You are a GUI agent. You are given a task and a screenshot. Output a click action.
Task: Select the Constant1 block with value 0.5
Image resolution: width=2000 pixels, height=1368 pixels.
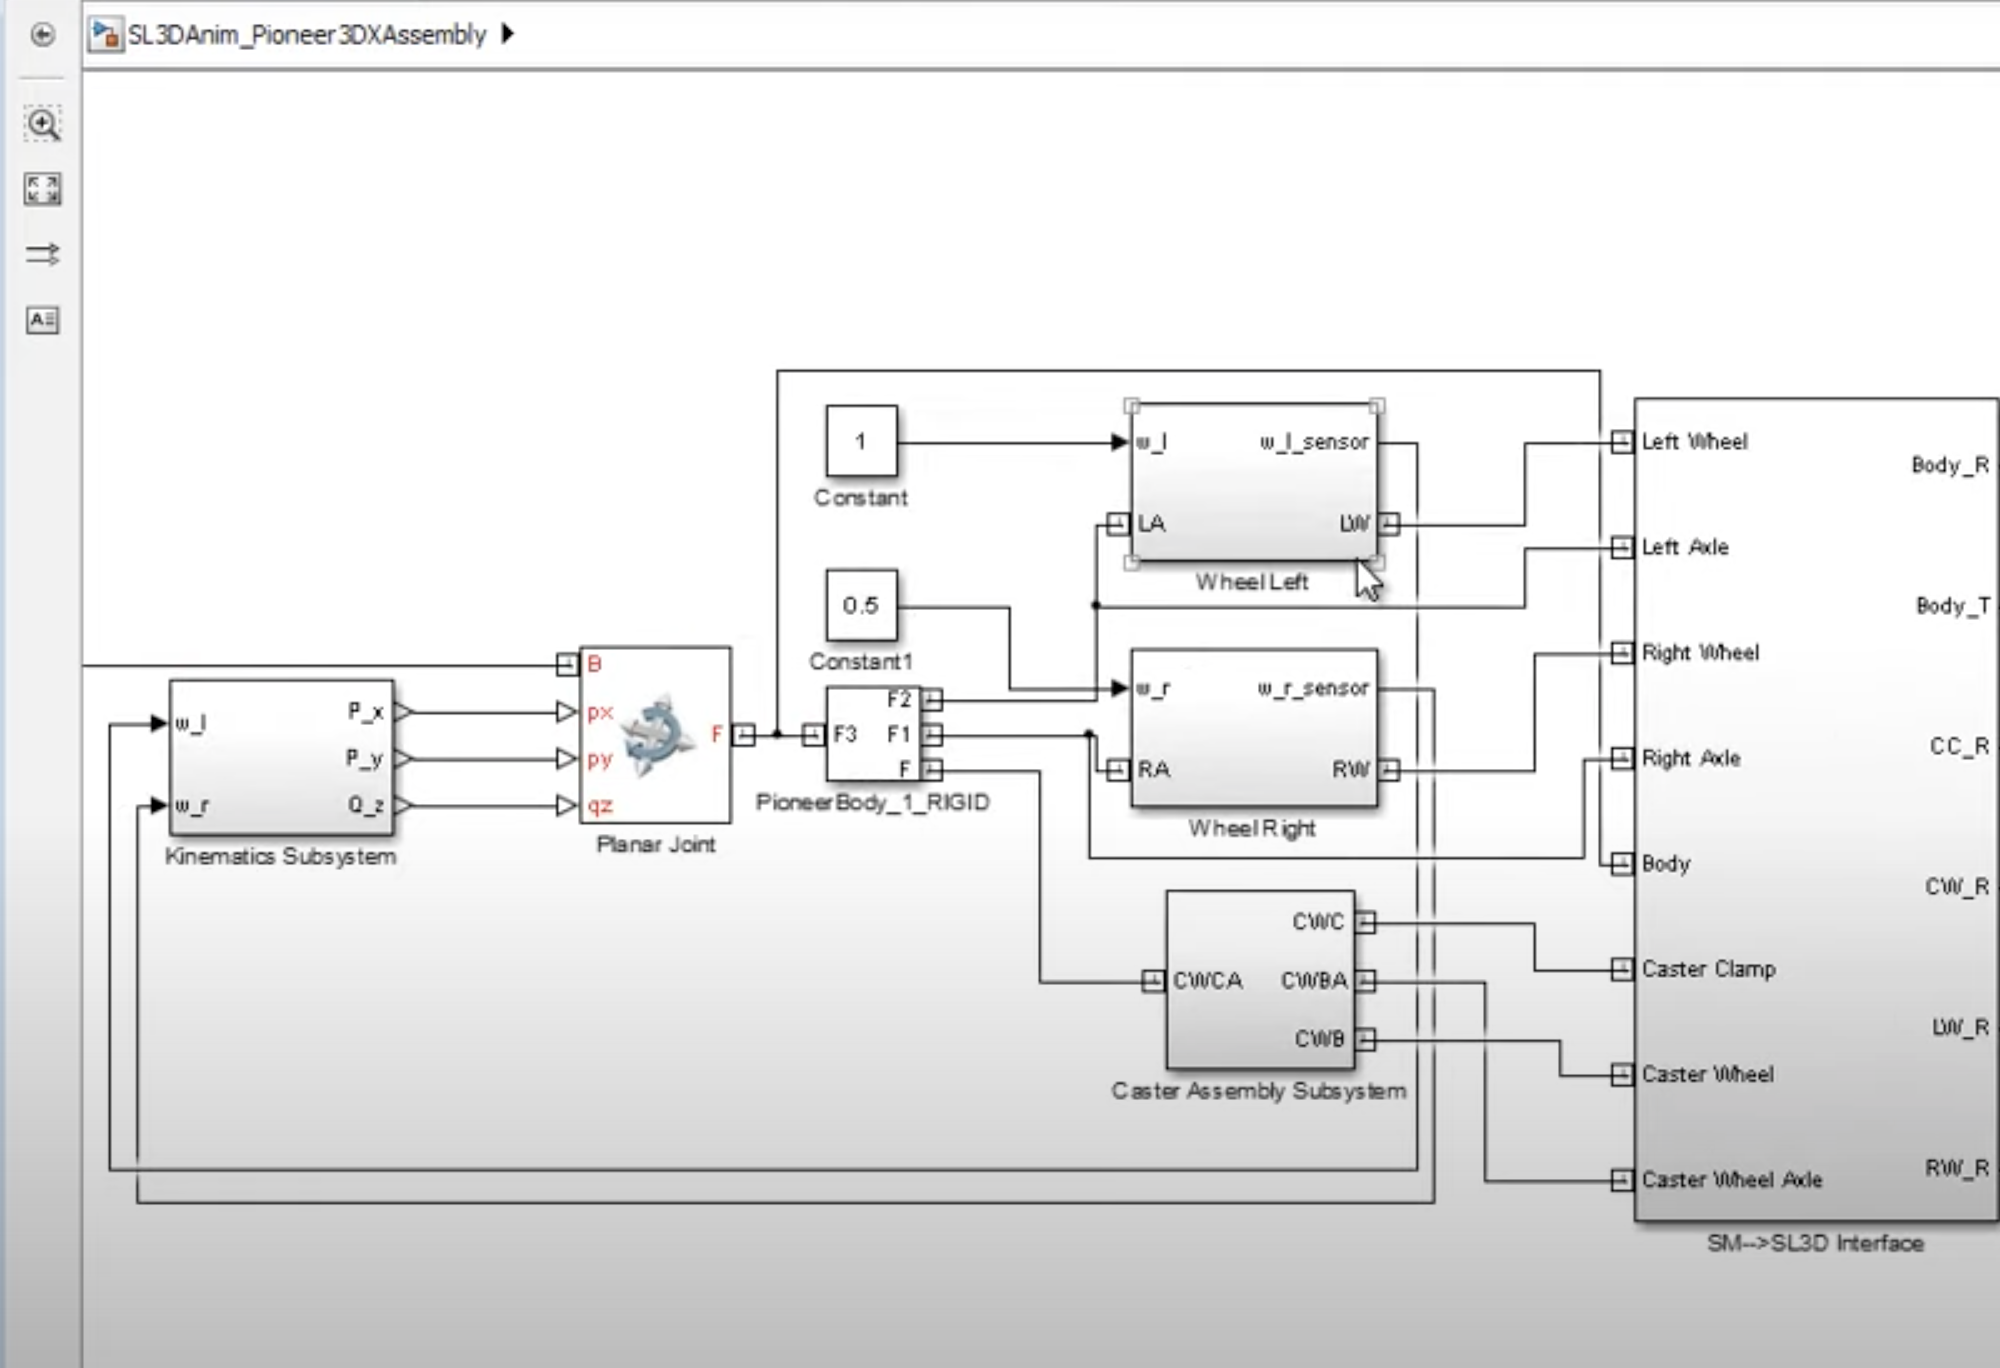861,605
